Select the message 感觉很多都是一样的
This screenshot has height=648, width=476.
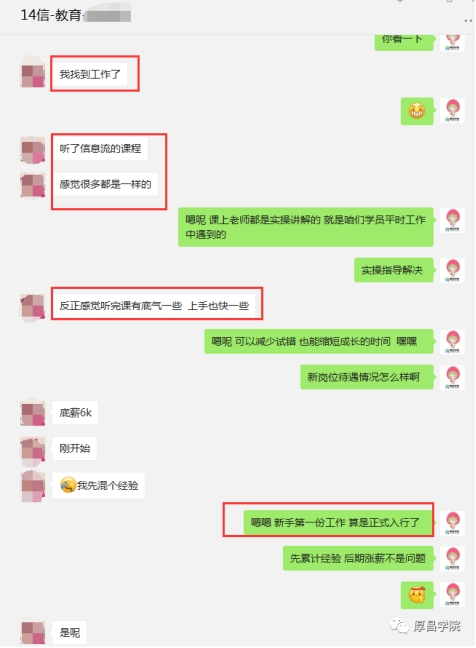[x=105, y=184]
